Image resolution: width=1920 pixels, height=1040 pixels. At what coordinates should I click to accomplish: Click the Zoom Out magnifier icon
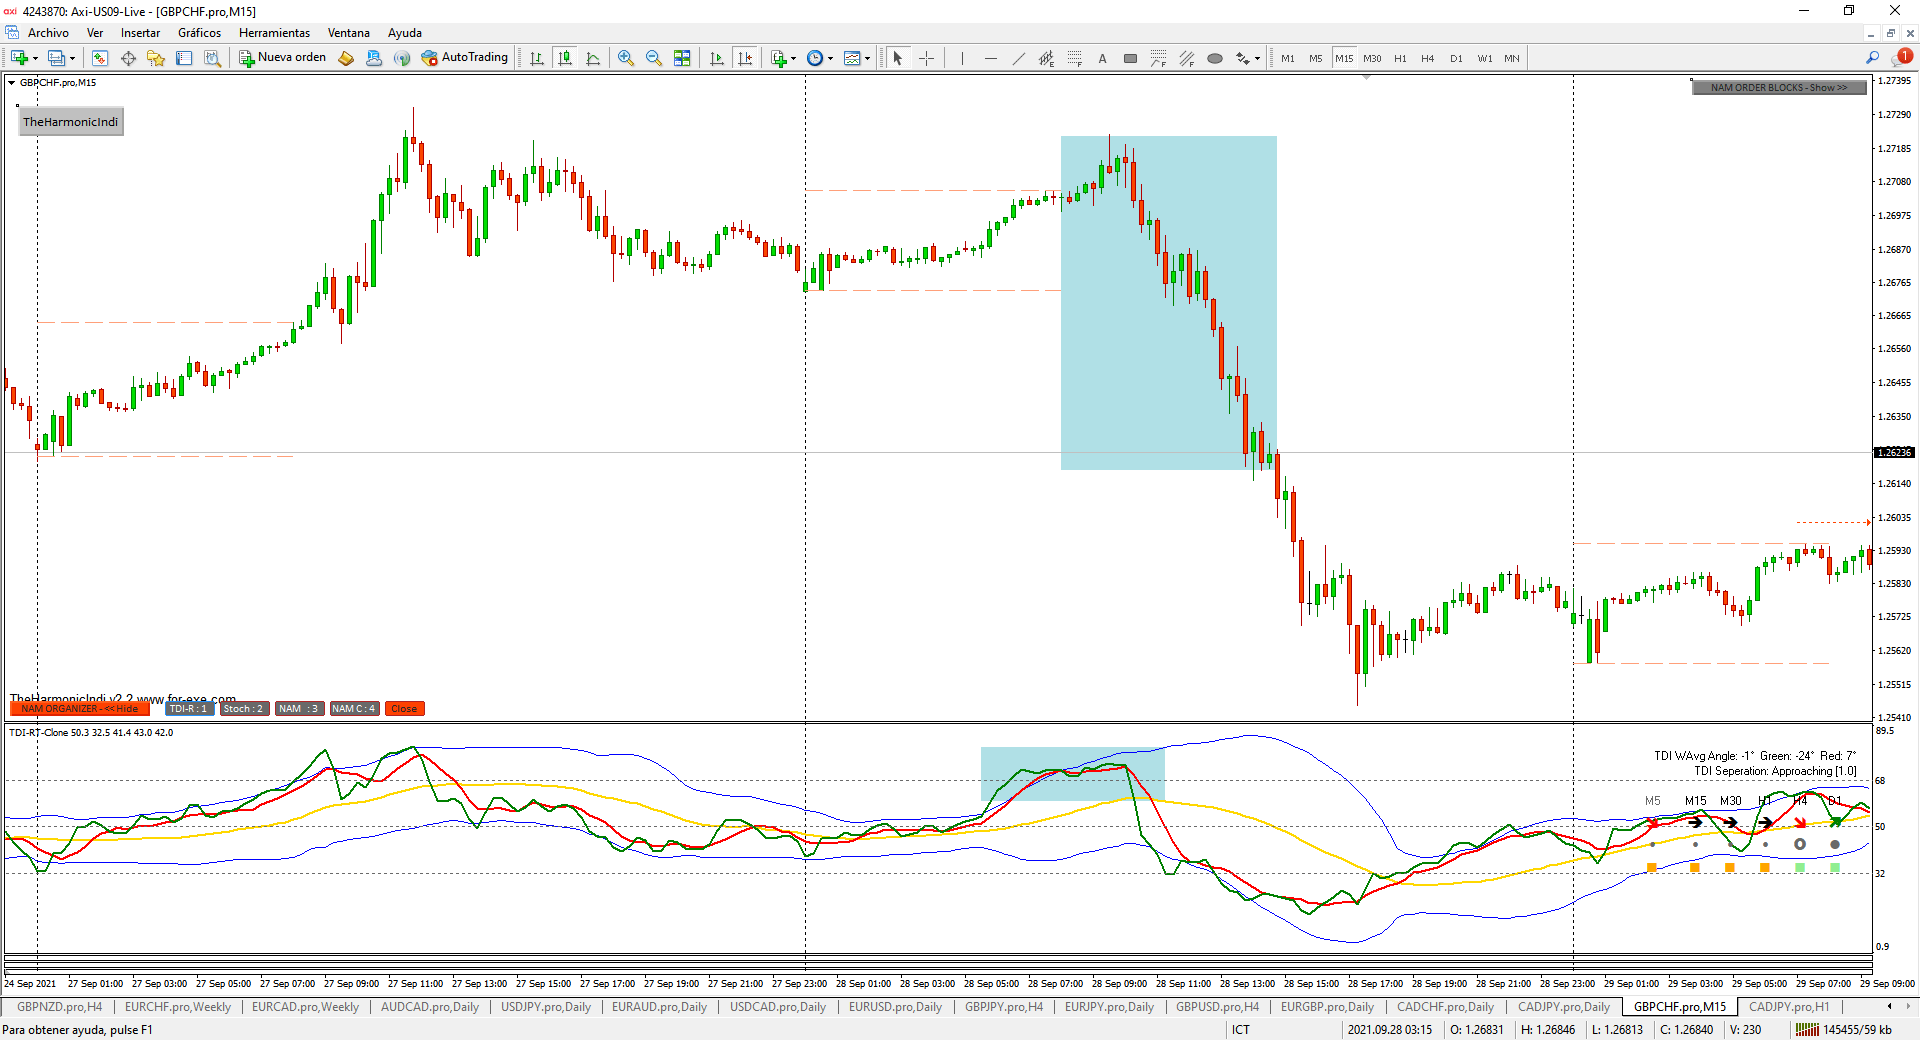[x=654, y=58]
